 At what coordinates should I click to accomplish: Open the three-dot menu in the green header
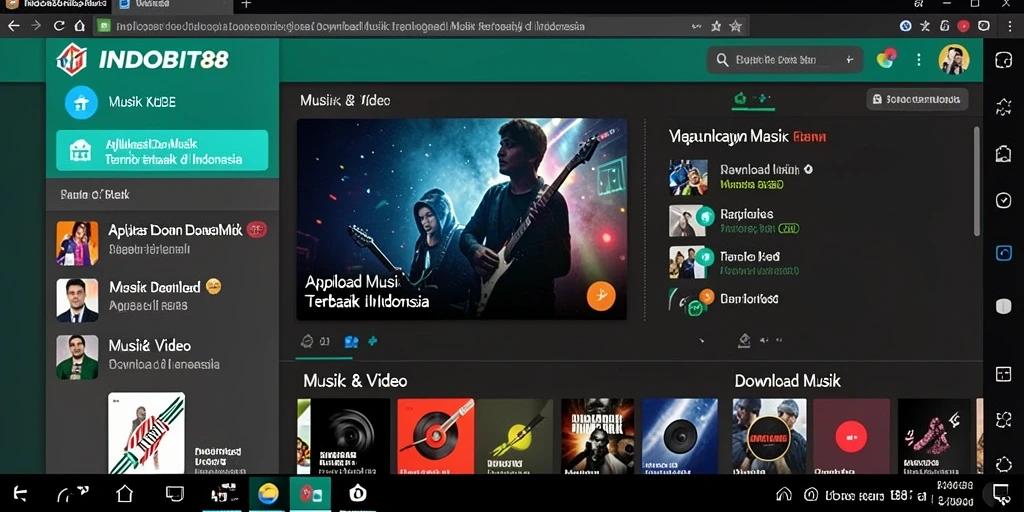pyautogui.click(x=918, y=59)
